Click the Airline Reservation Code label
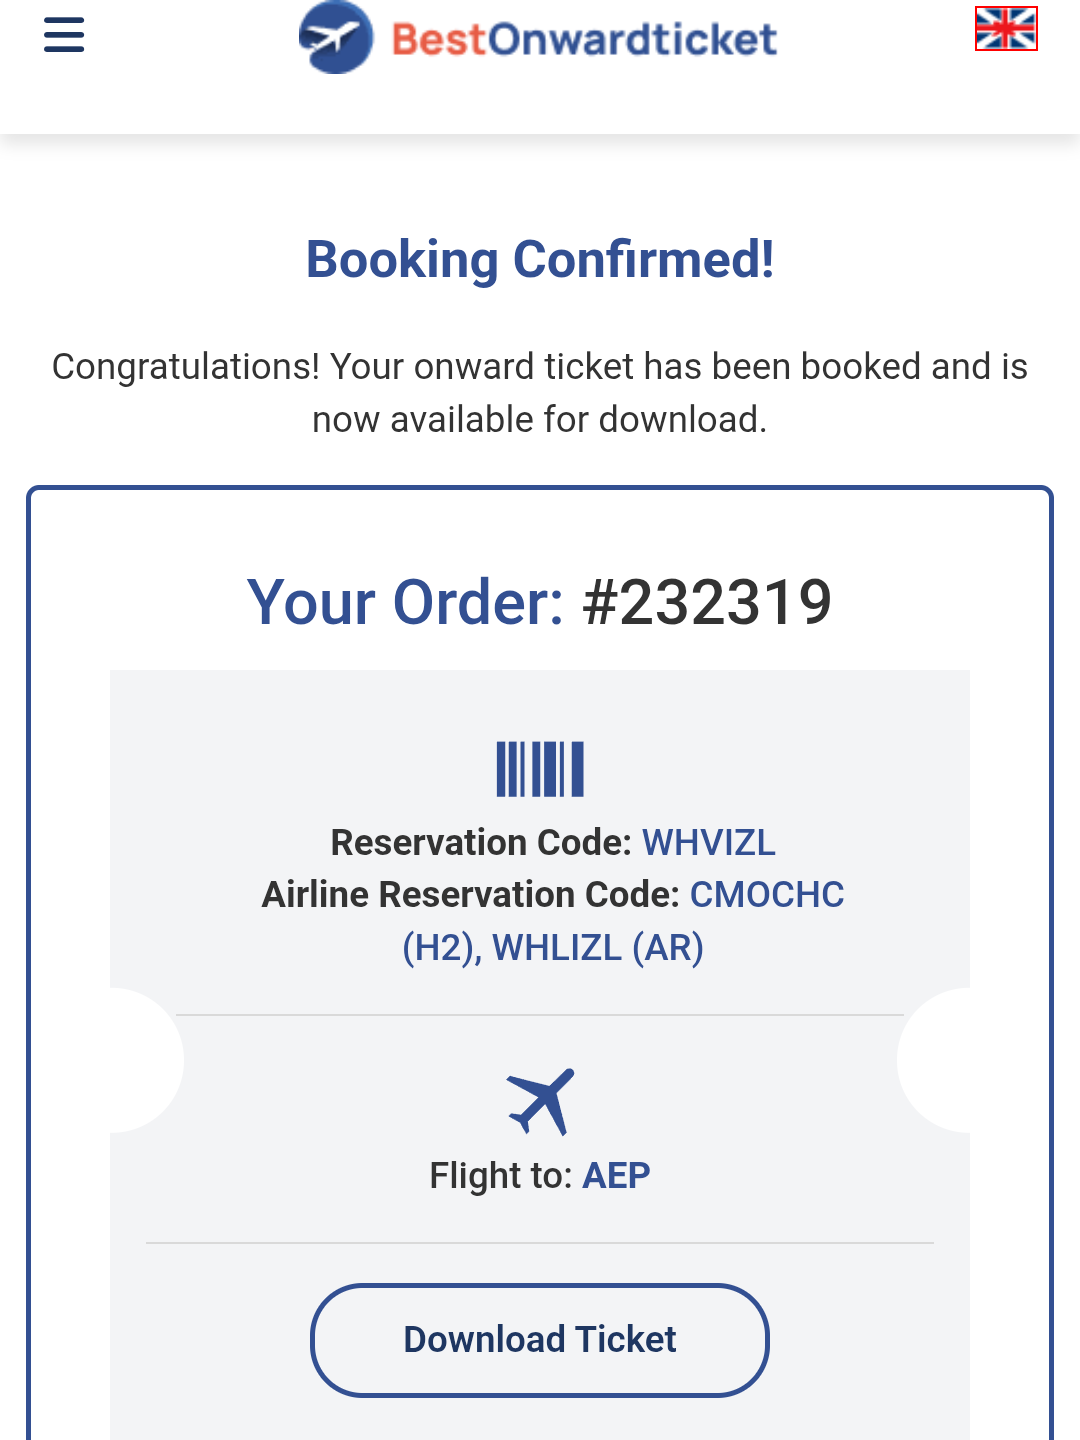 coord(471,895)
